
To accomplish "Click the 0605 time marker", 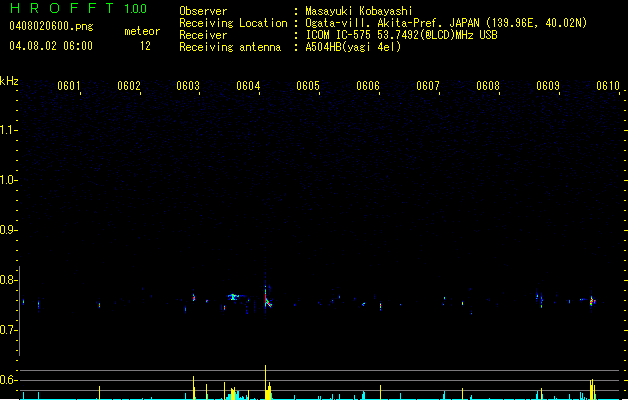I will 308,86.
